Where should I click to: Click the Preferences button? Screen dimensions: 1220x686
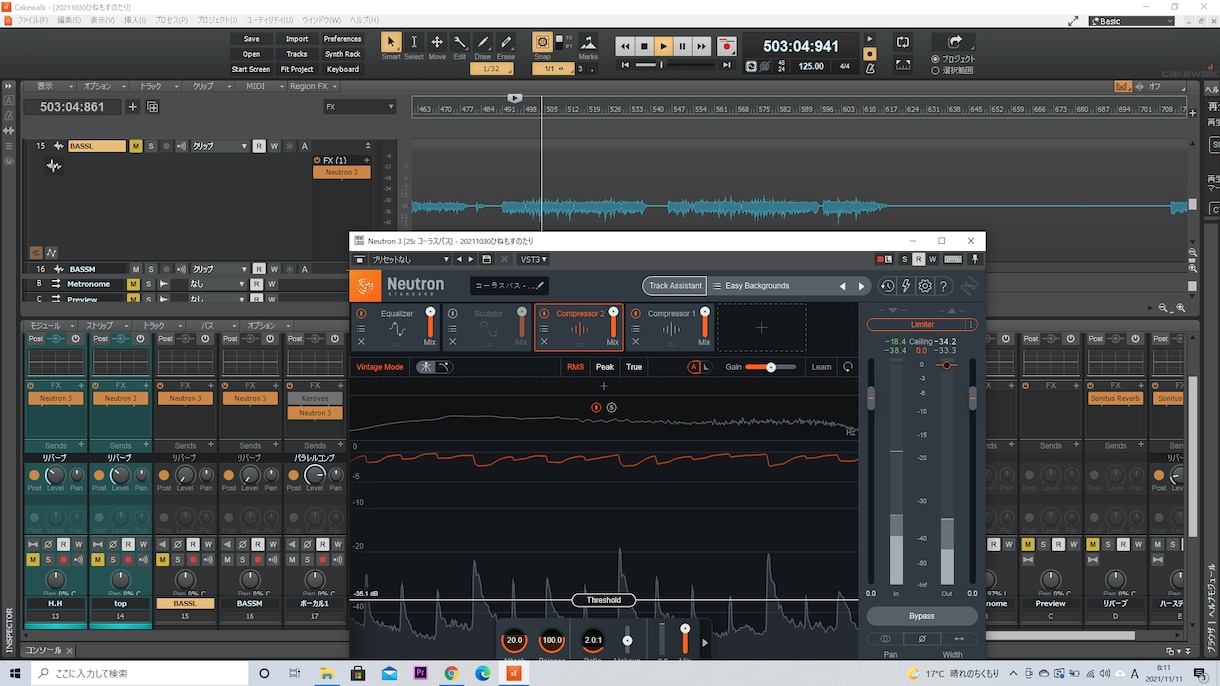342,39
